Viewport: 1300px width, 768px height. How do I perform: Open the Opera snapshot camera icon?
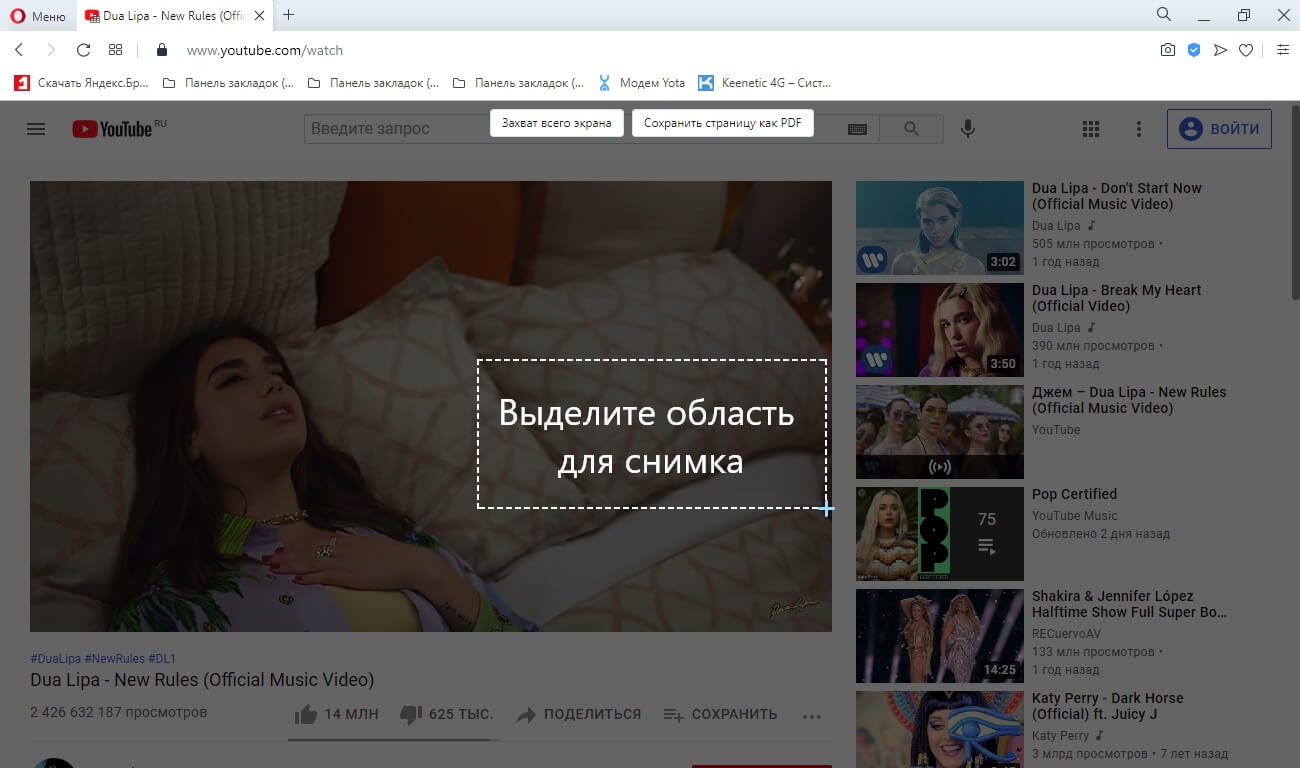(x=1167, y=49)
